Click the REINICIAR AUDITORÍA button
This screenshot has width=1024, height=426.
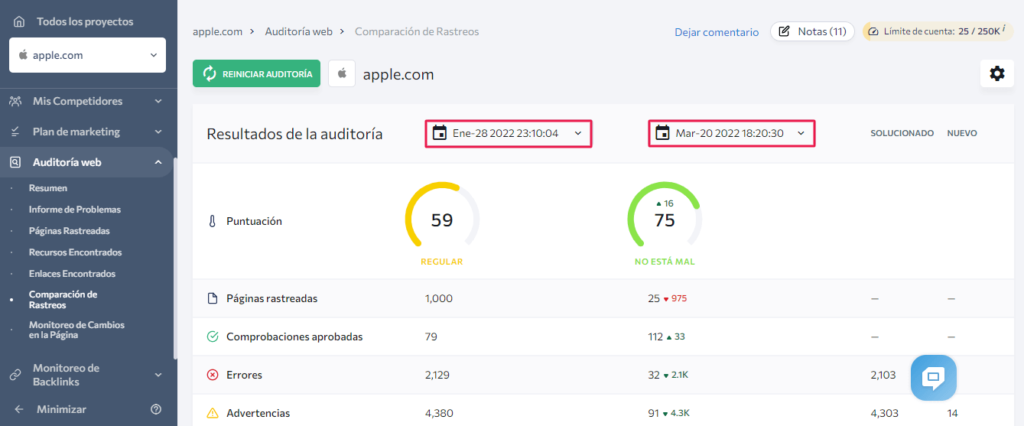coord(257,74)
